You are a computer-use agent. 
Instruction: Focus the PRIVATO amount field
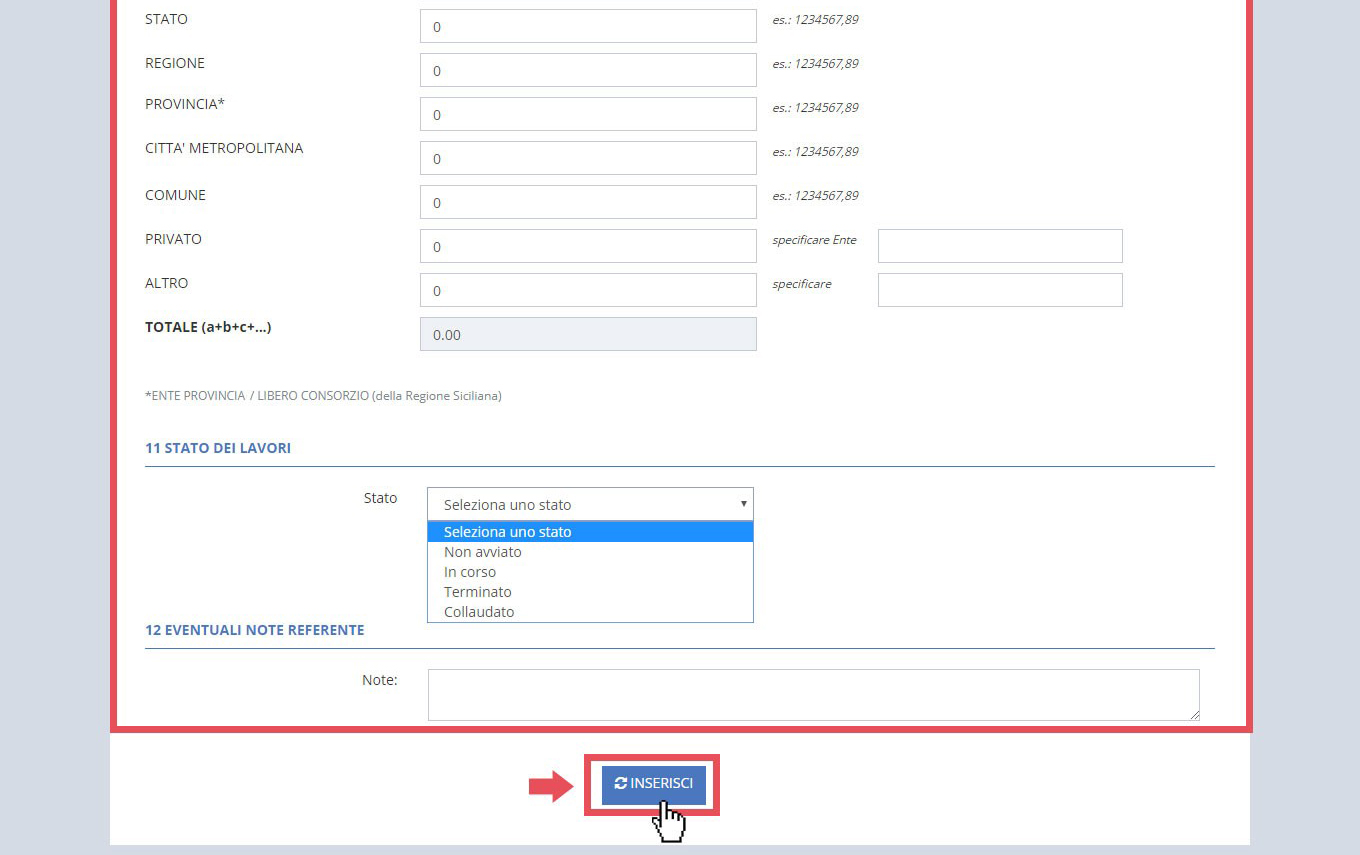[x=588, y=247]
